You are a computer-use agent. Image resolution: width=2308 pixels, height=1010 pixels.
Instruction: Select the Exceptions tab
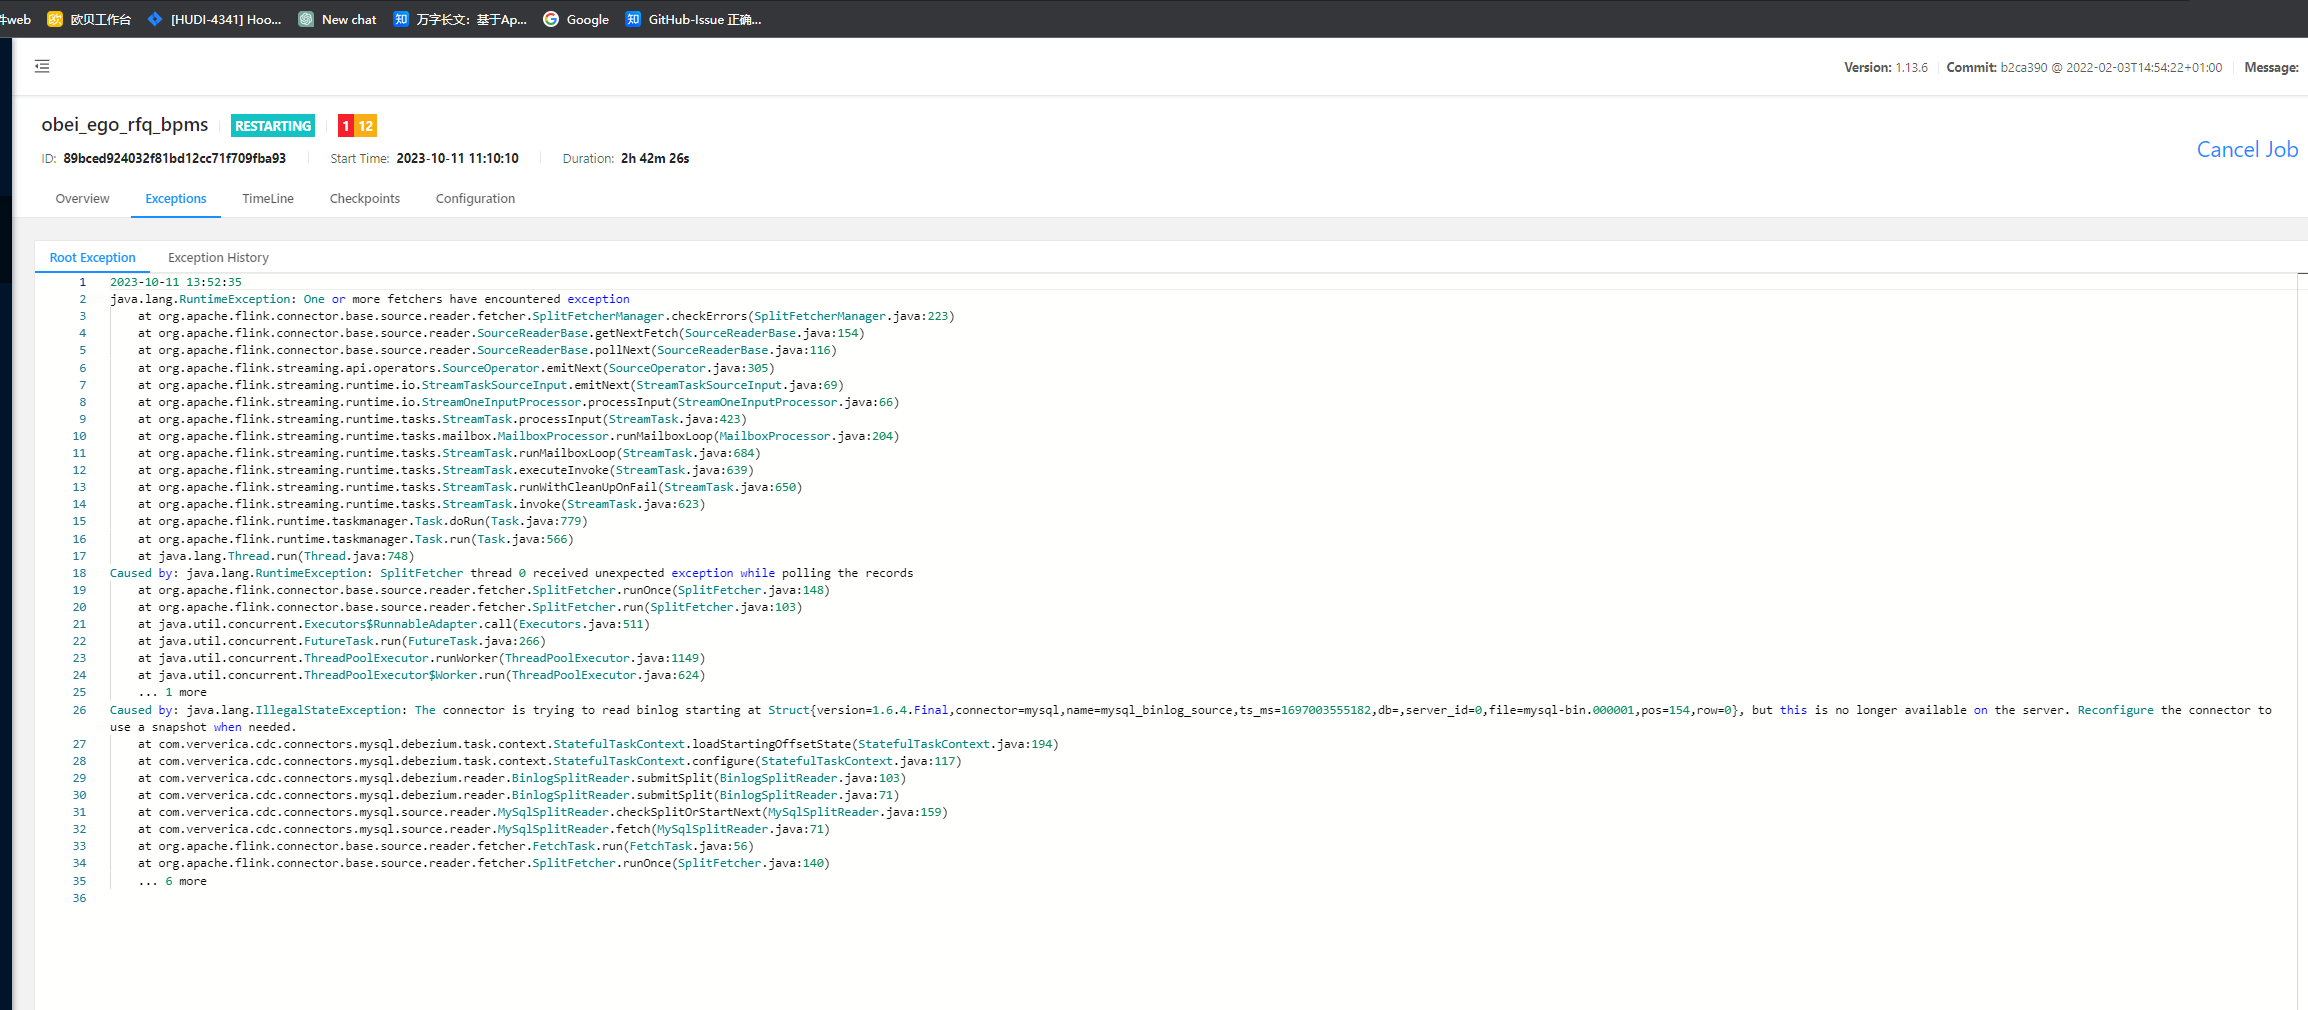coord(176,198)
